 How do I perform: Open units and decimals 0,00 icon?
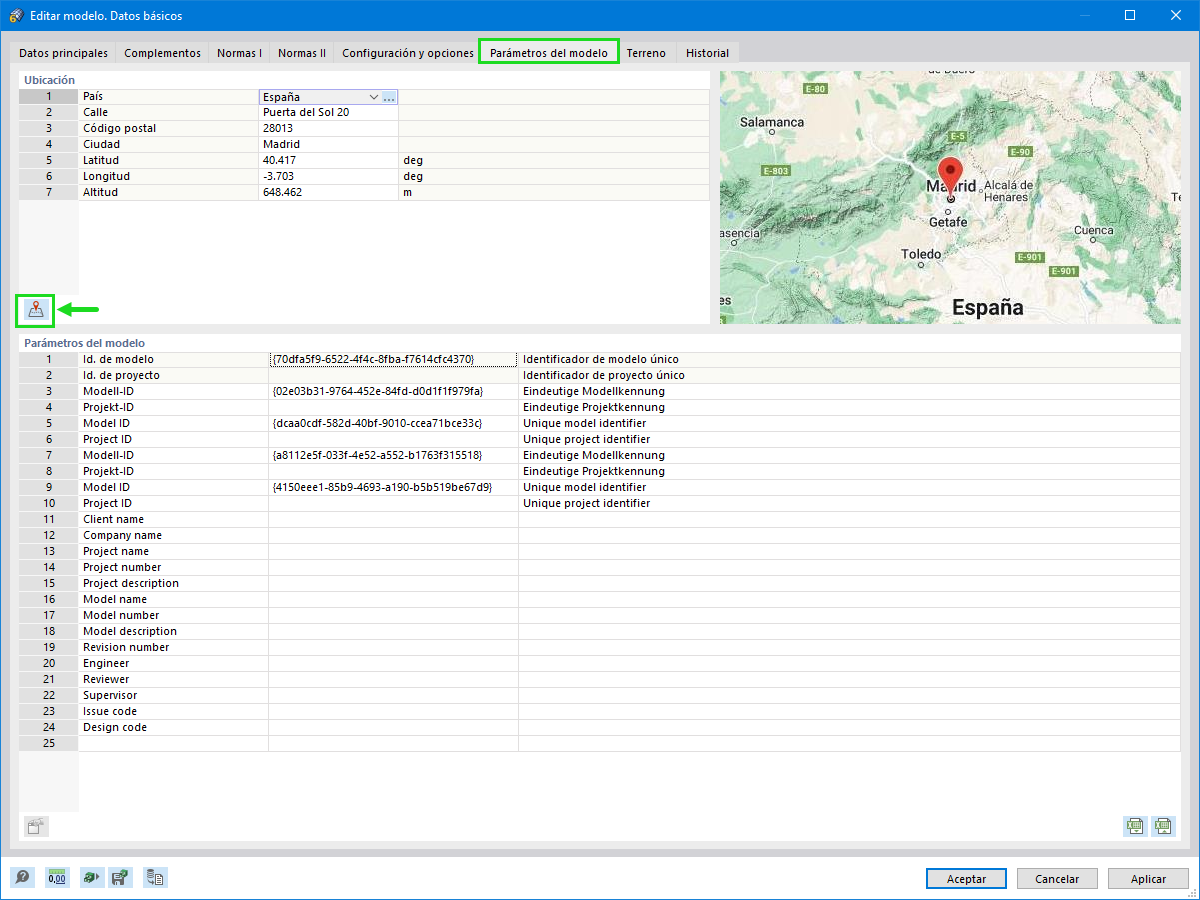57,878
